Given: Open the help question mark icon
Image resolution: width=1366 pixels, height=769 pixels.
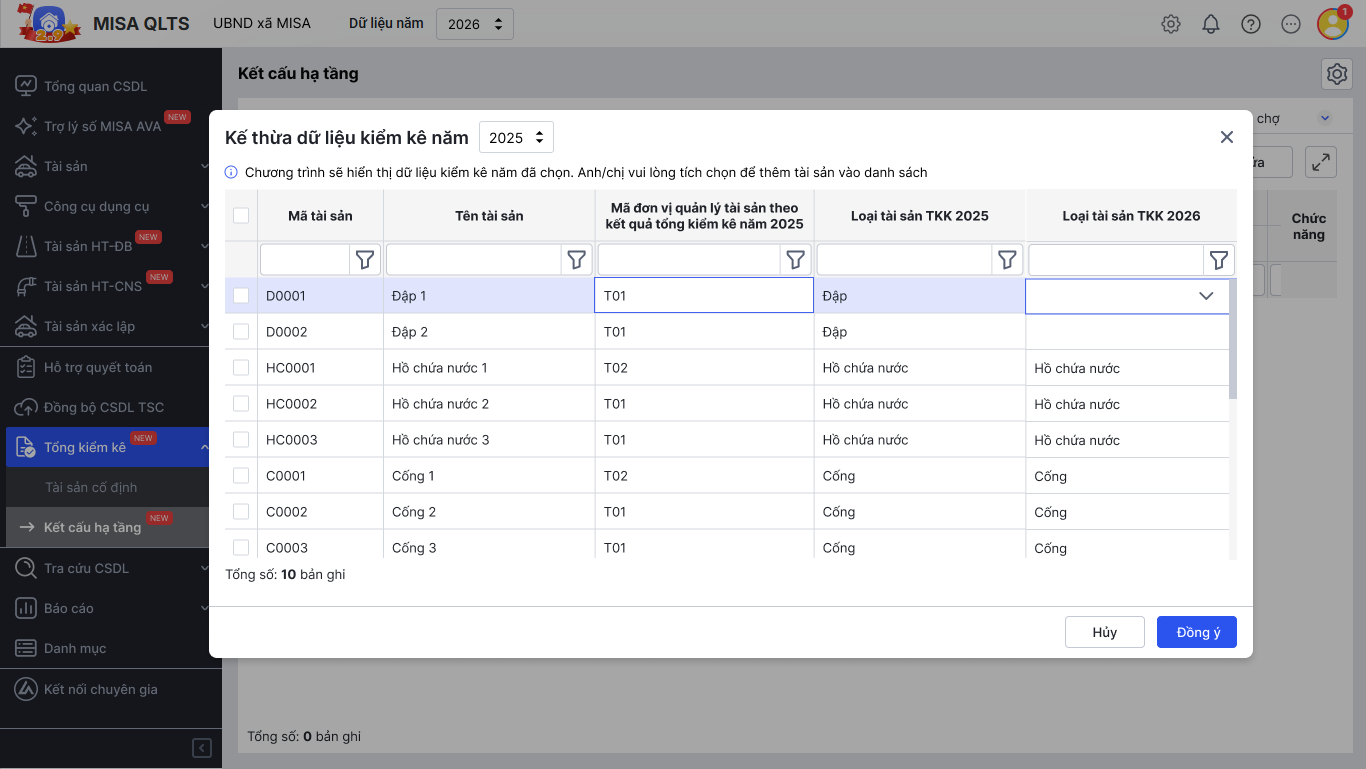Looking at the screenshot, I should click(1251, 24).
